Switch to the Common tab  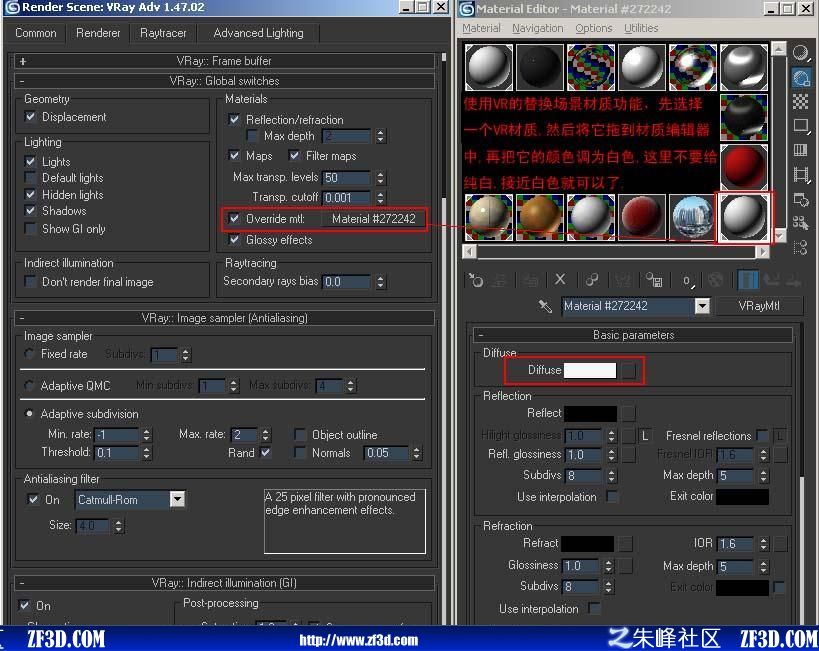(x=36, y=33)
